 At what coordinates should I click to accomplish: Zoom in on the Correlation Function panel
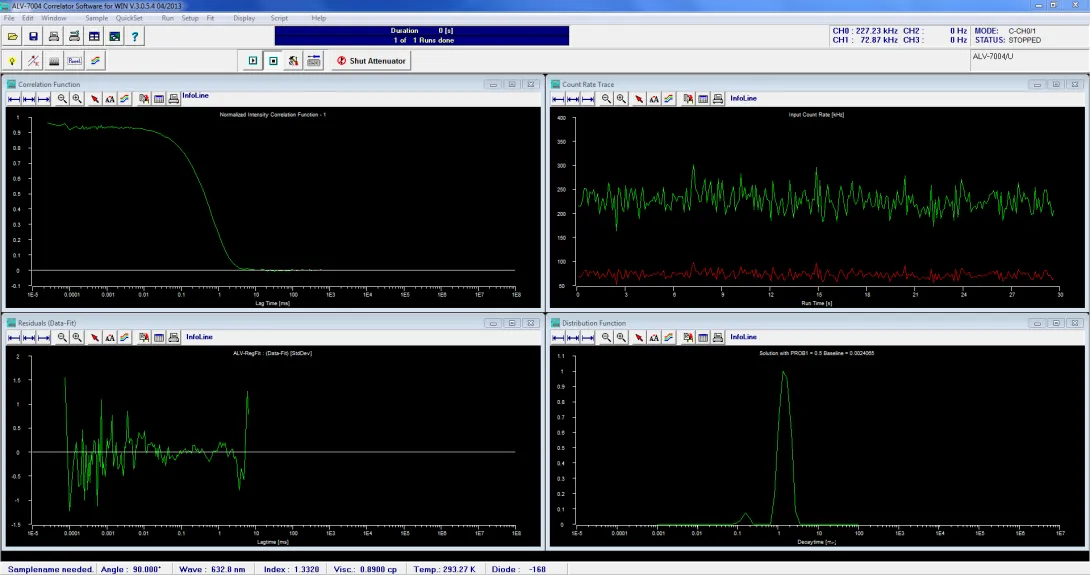pos(77,99)
